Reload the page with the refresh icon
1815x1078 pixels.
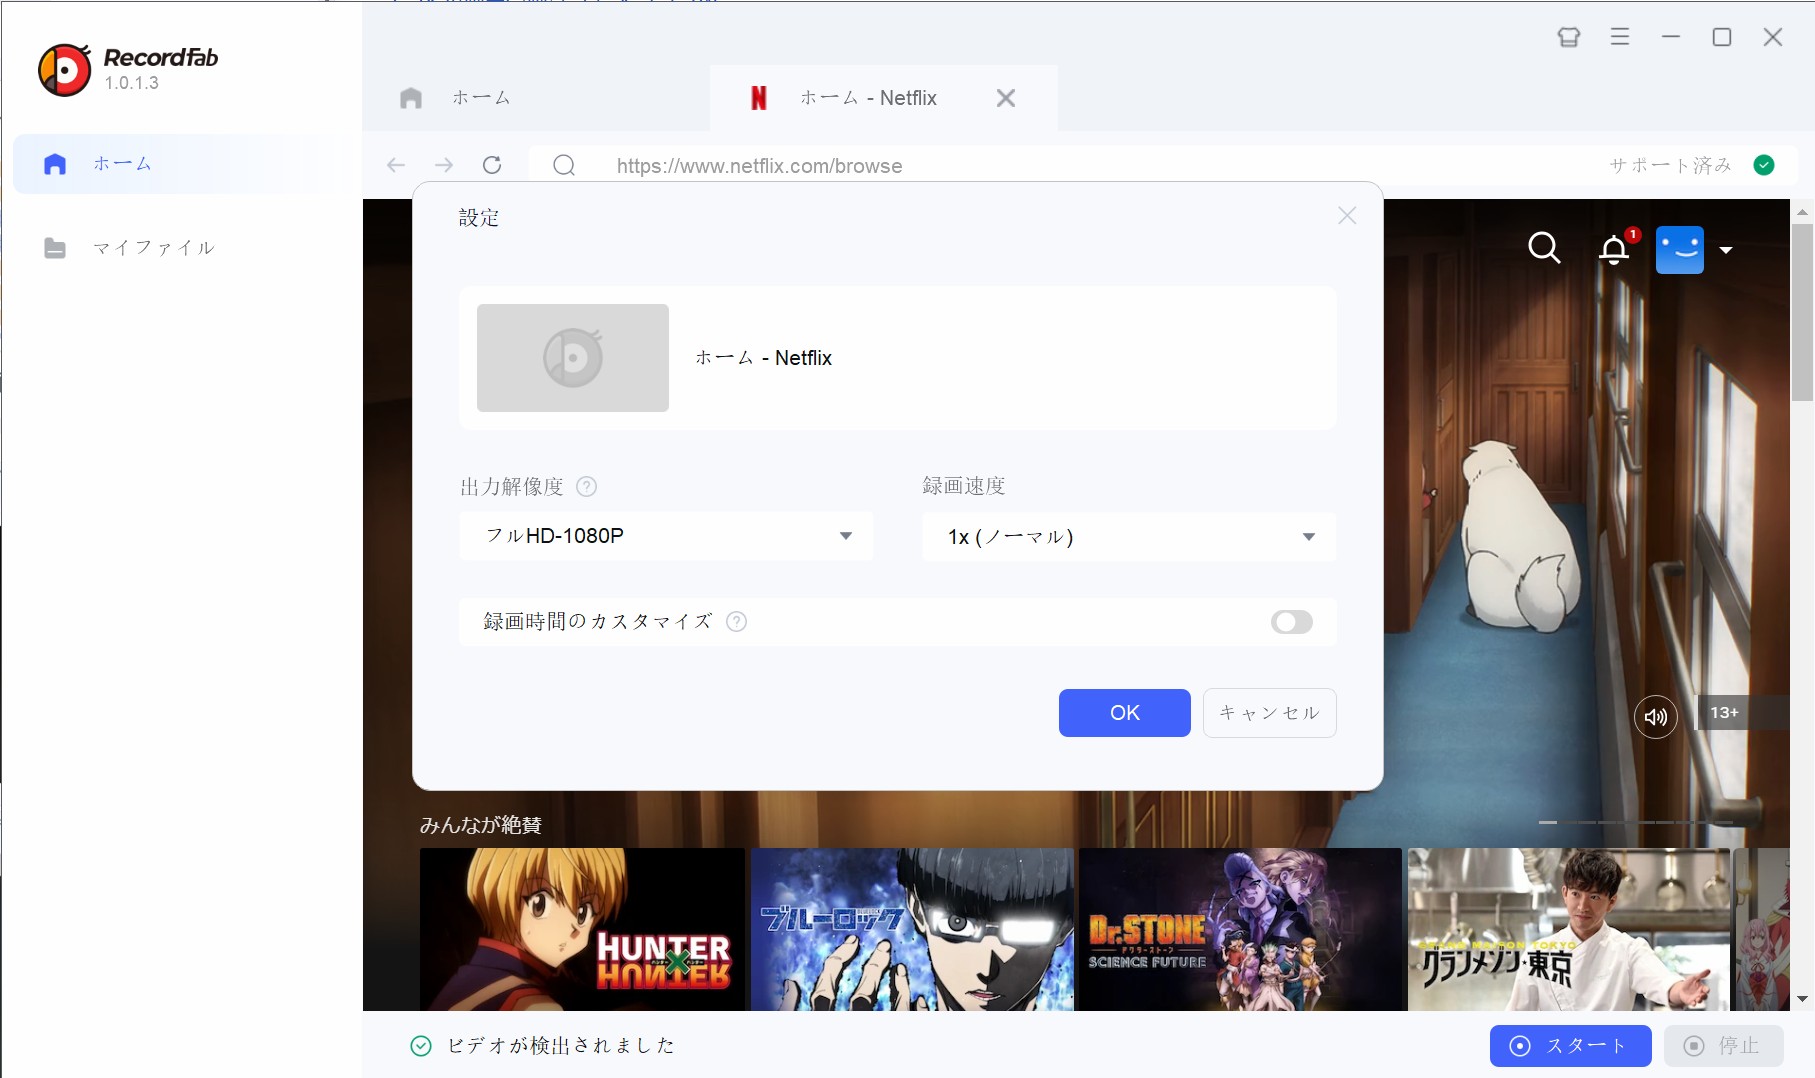click(492, 165)
